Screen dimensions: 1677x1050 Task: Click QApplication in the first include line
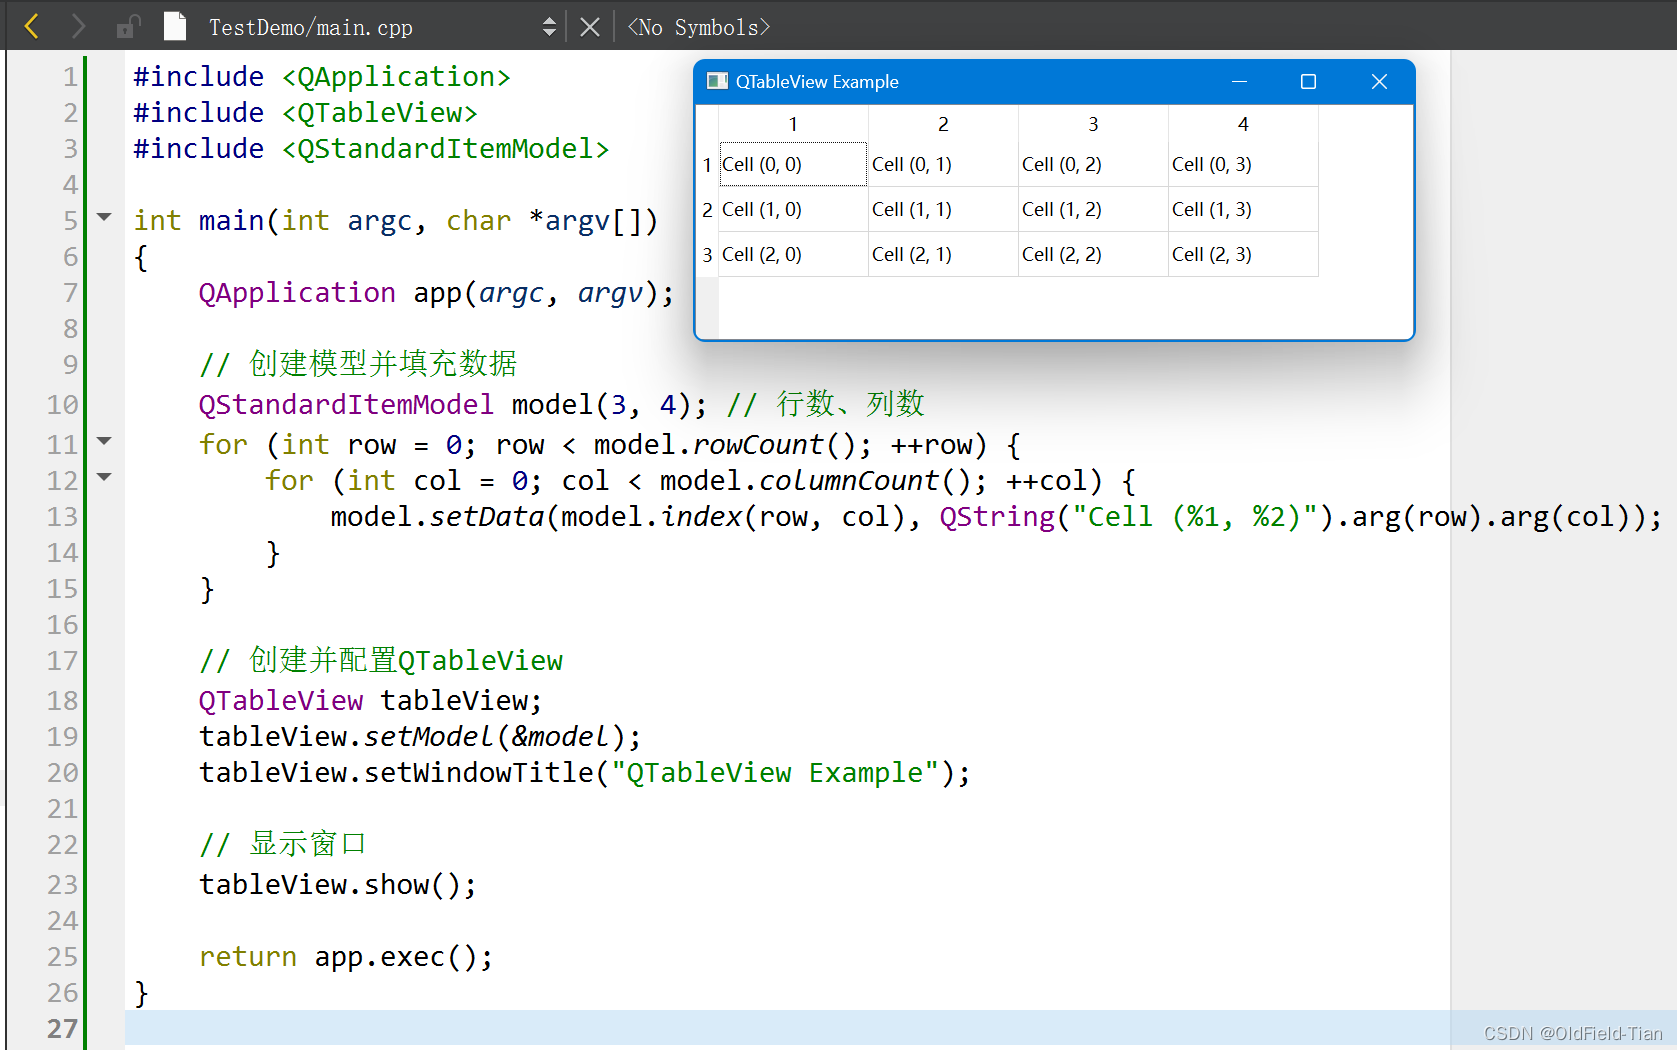pyautogui.click(x=396, y=76)
